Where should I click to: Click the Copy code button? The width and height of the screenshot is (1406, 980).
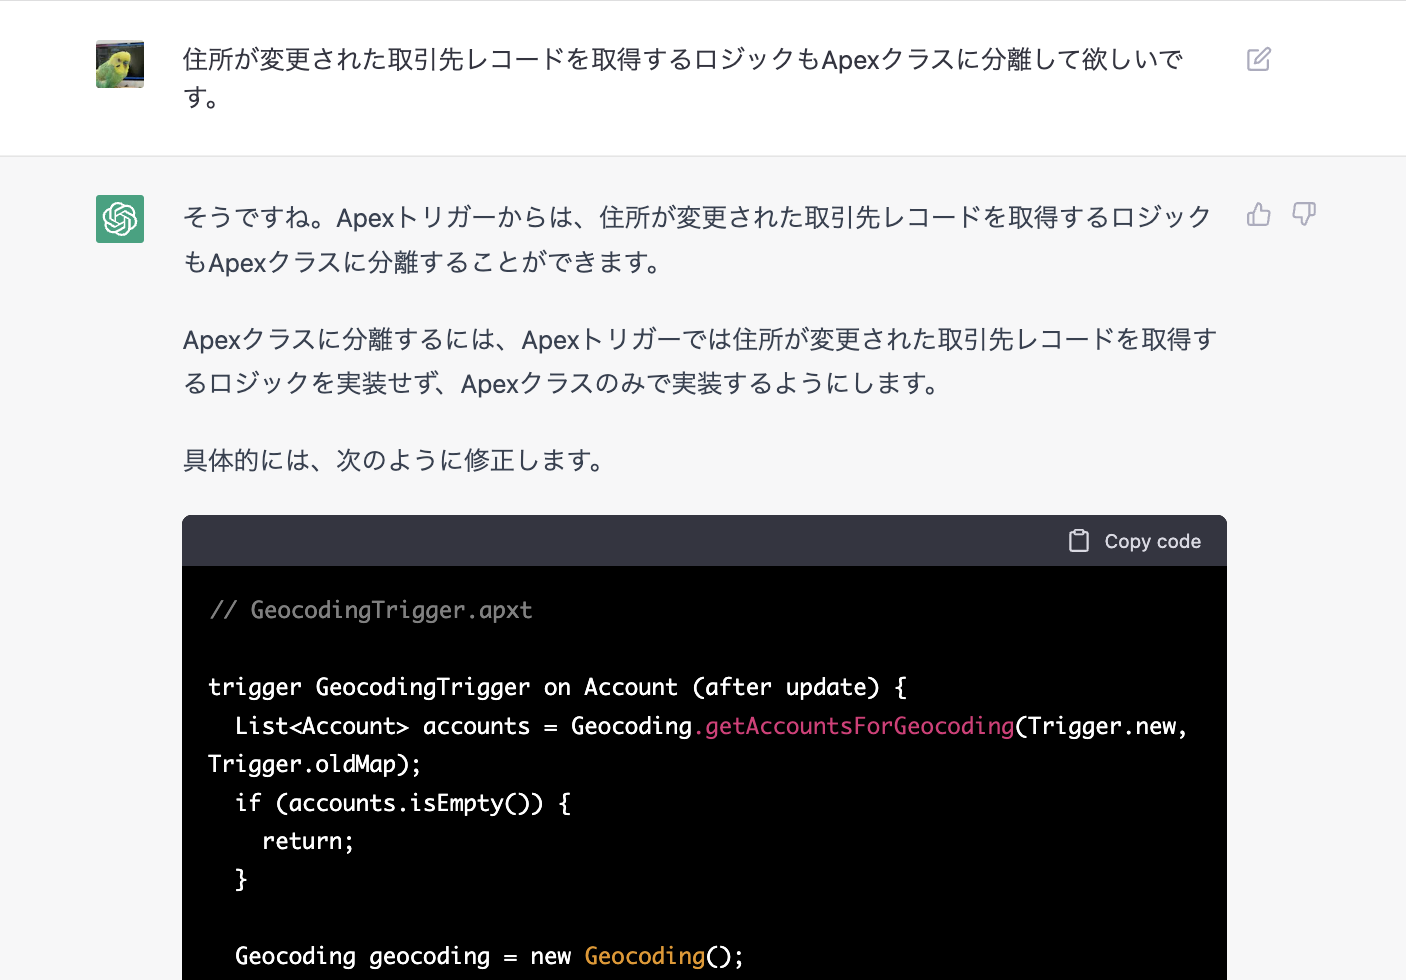(x=1135, y=541)
